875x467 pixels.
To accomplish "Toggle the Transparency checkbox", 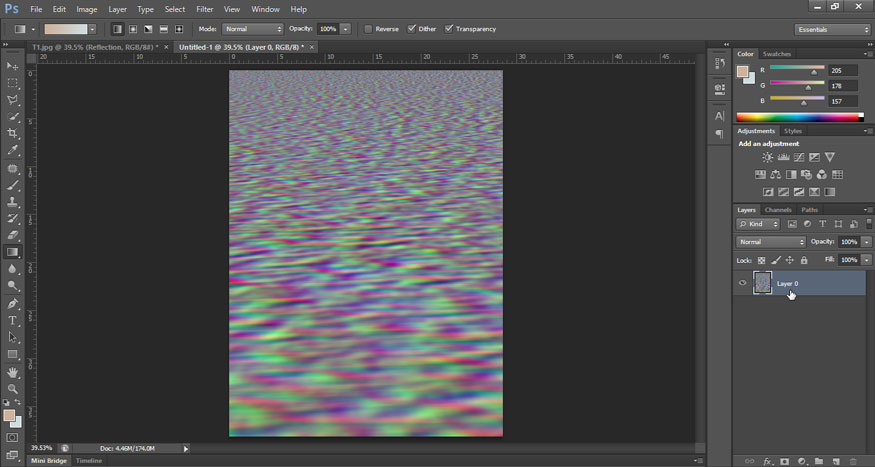I will [x=449, y=29].
